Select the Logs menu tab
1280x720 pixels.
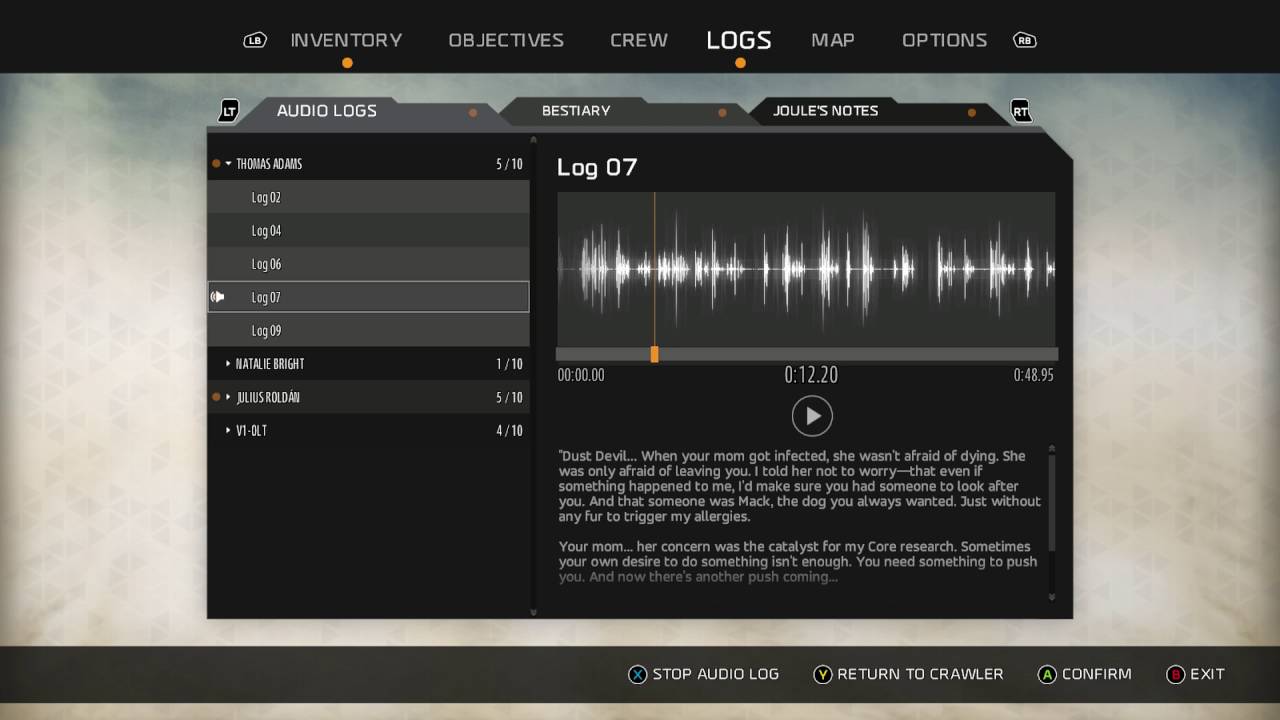click(739, 40)
